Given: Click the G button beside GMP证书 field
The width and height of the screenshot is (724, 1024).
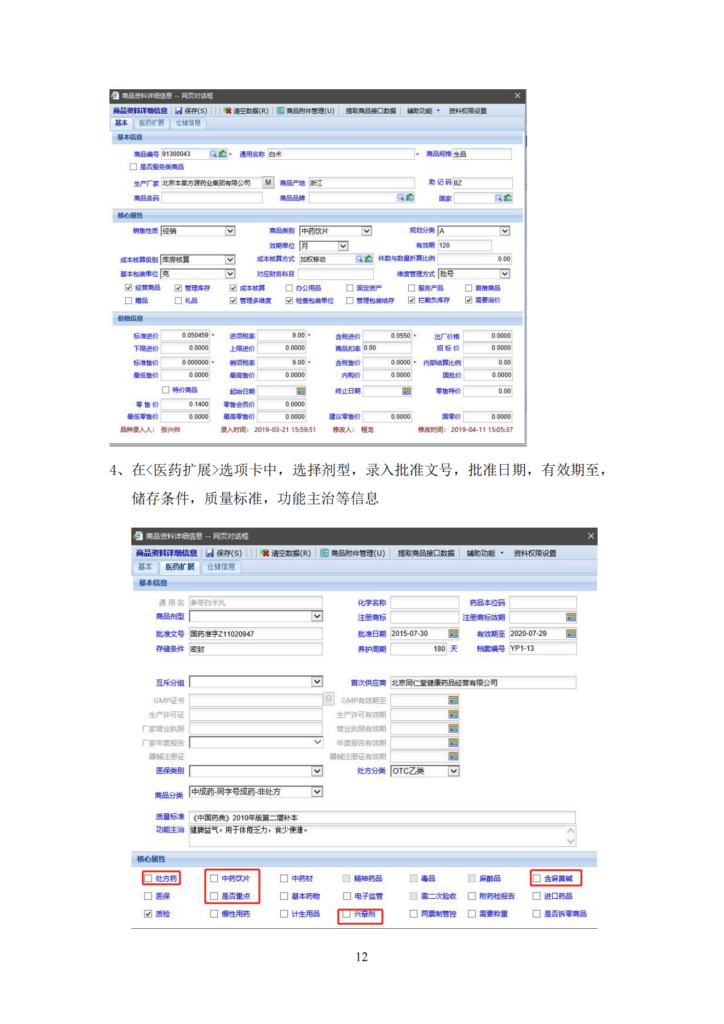Looking at the screenshot, I should (329, 699).
